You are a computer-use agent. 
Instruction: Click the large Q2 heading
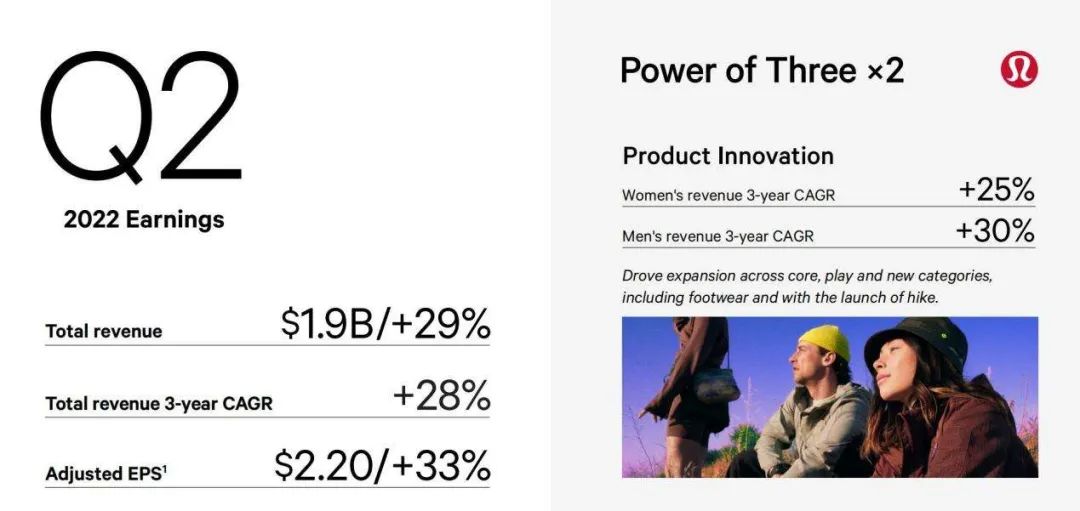(x=141, y=116)
